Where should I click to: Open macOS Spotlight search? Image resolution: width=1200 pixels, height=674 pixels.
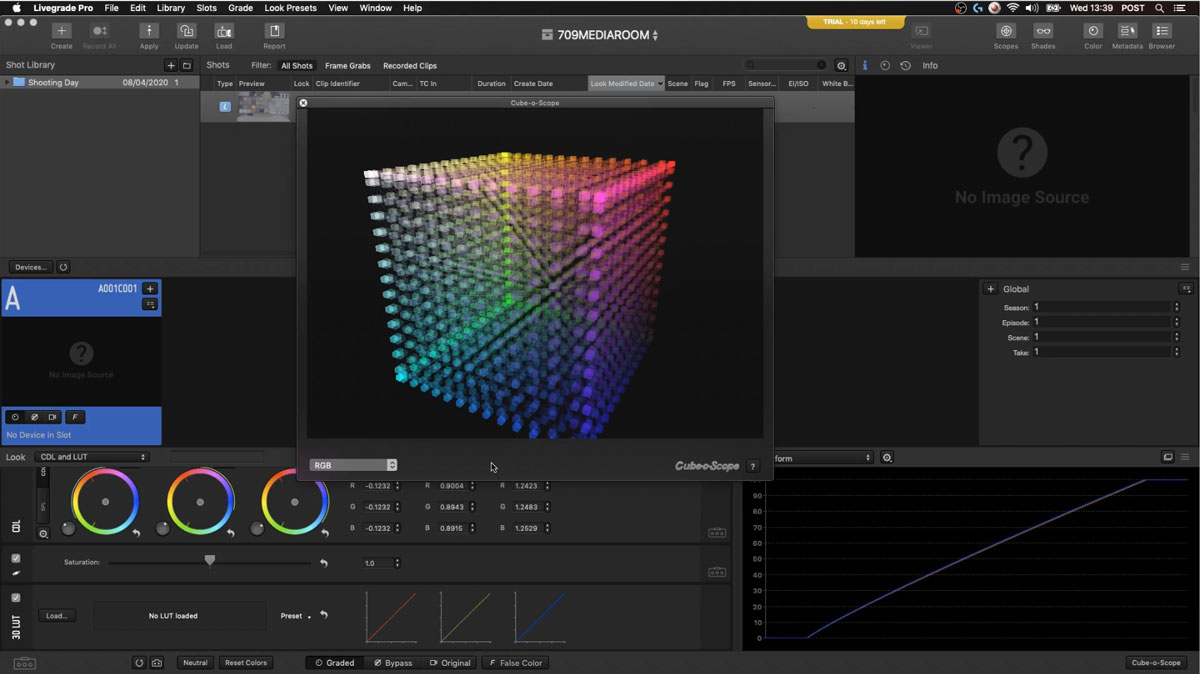click(x=1159, y=7)
